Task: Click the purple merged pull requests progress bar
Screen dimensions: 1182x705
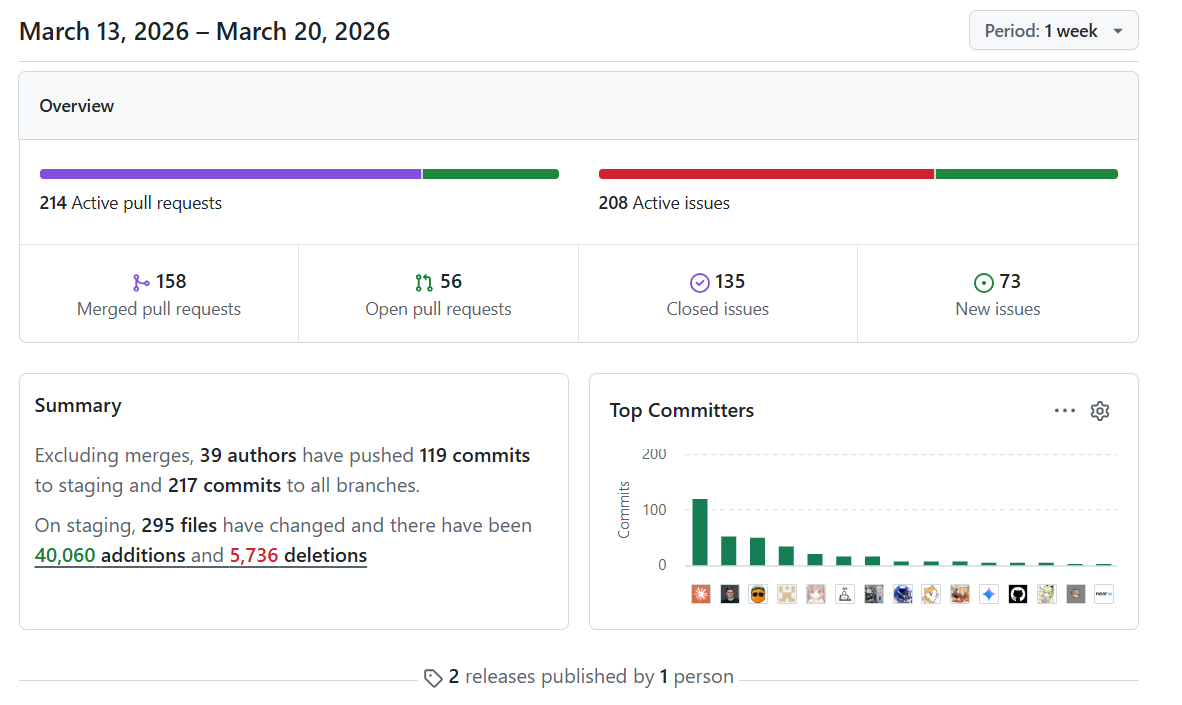Action: click(231, 174)
